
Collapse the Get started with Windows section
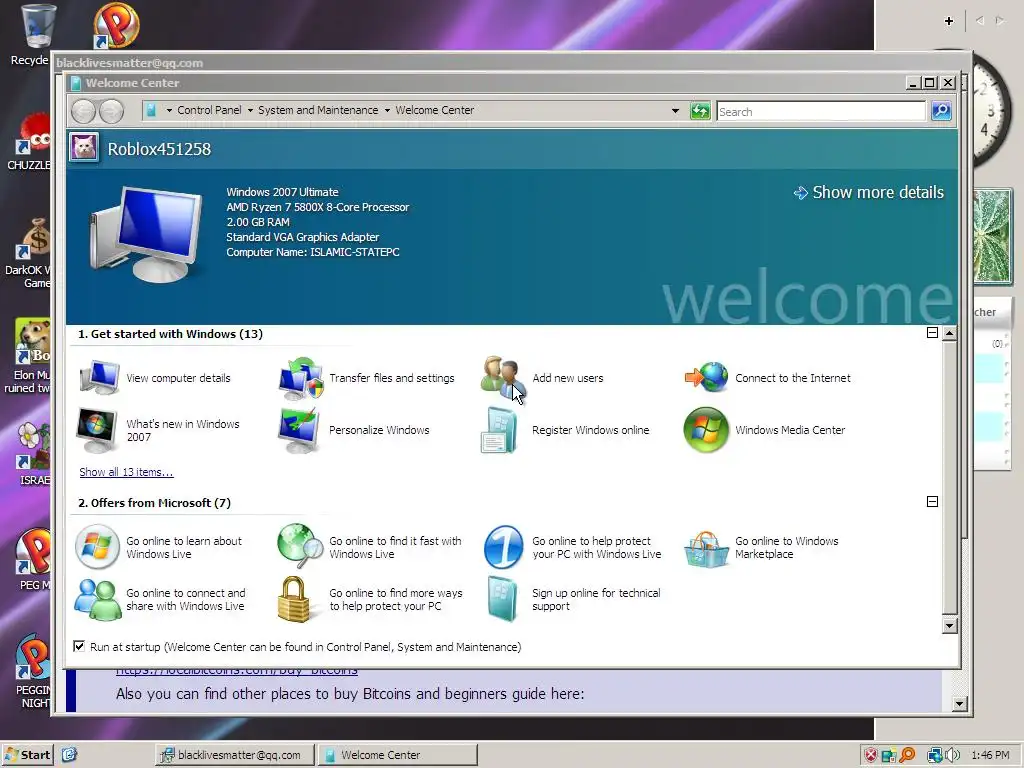click(933, 333)
